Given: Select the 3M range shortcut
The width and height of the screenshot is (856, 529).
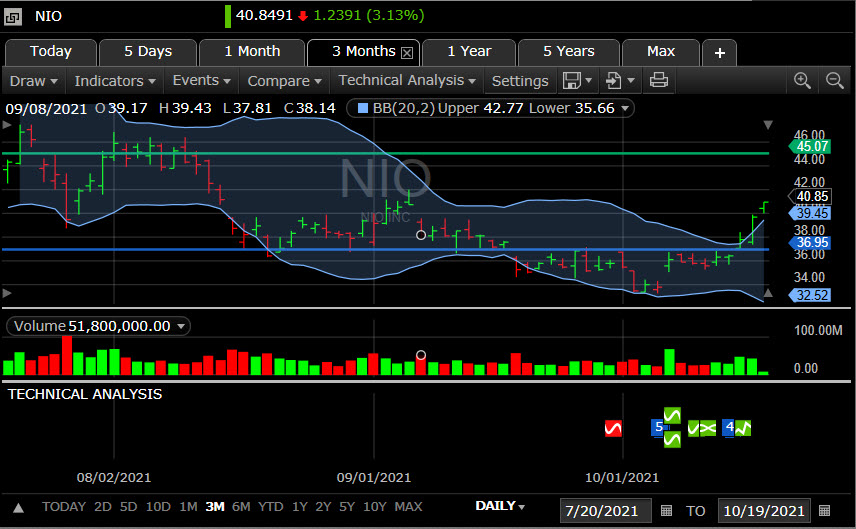Looking at the screenshot, I should pos(215,507).
